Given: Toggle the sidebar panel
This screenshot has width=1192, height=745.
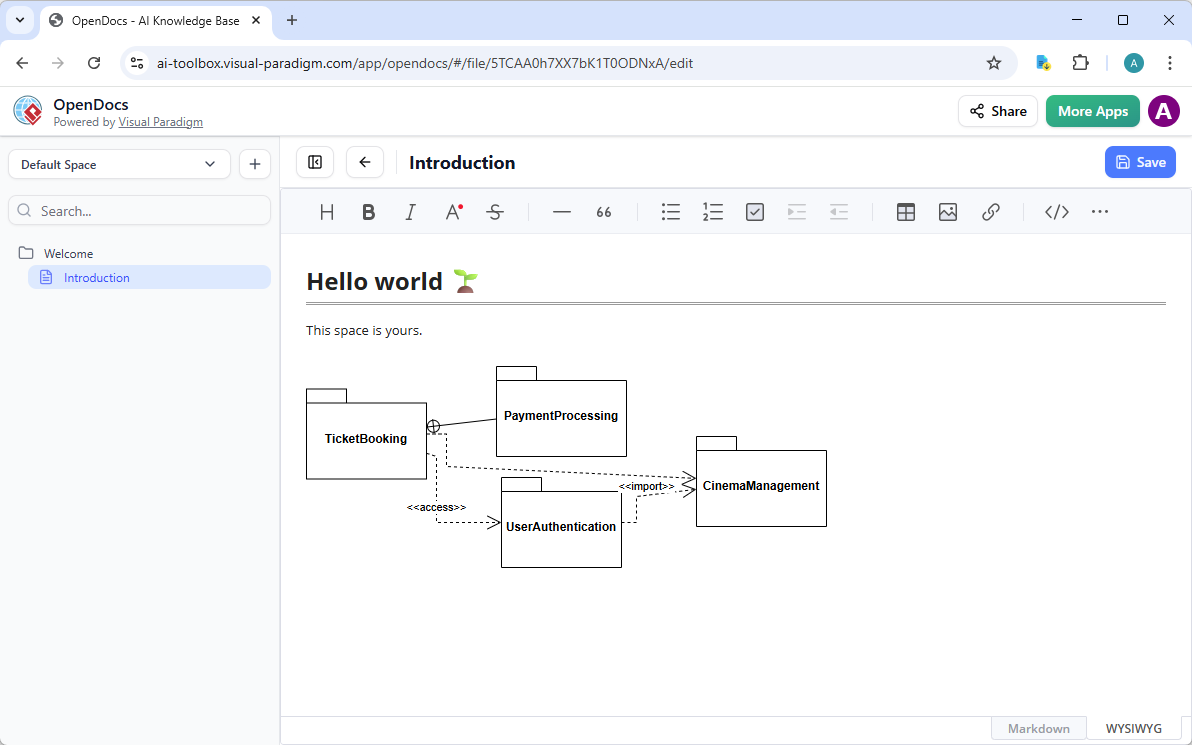Looking at the screenshot, I should [314, 161].
